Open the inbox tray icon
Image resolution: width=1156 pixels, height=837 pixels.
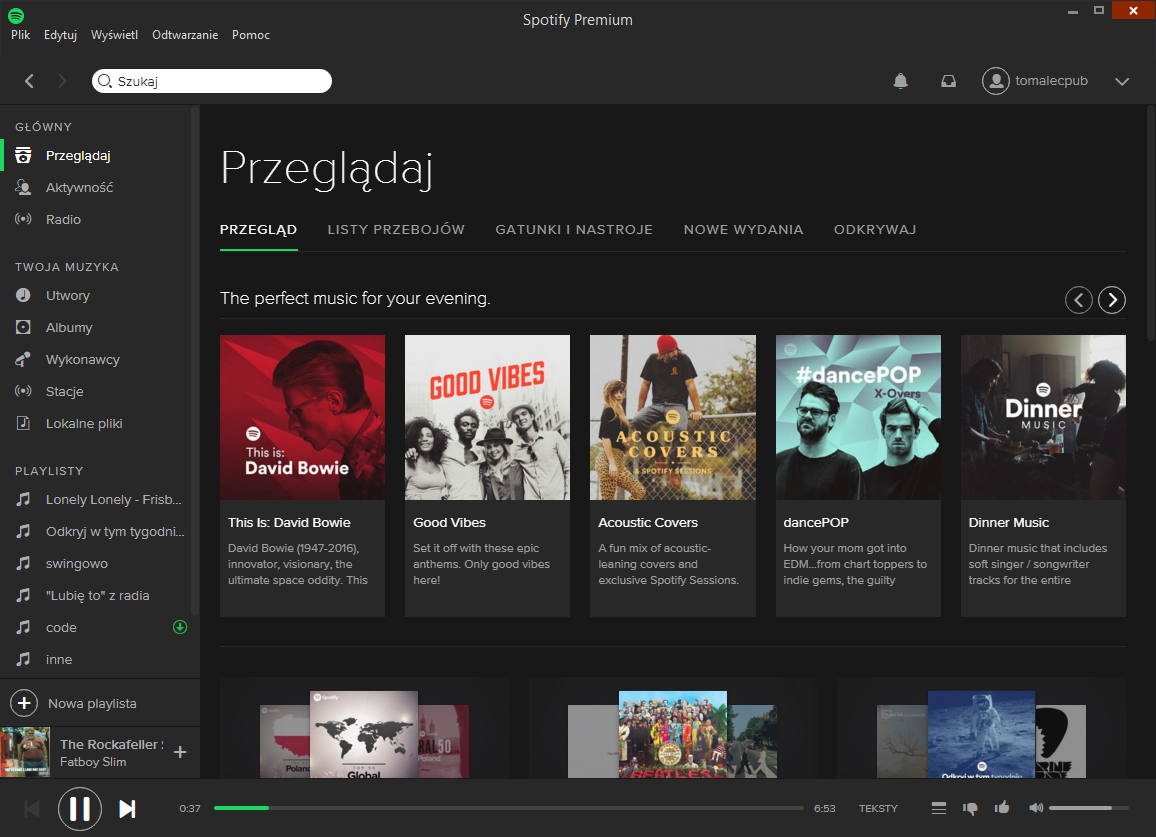(948, 81)
